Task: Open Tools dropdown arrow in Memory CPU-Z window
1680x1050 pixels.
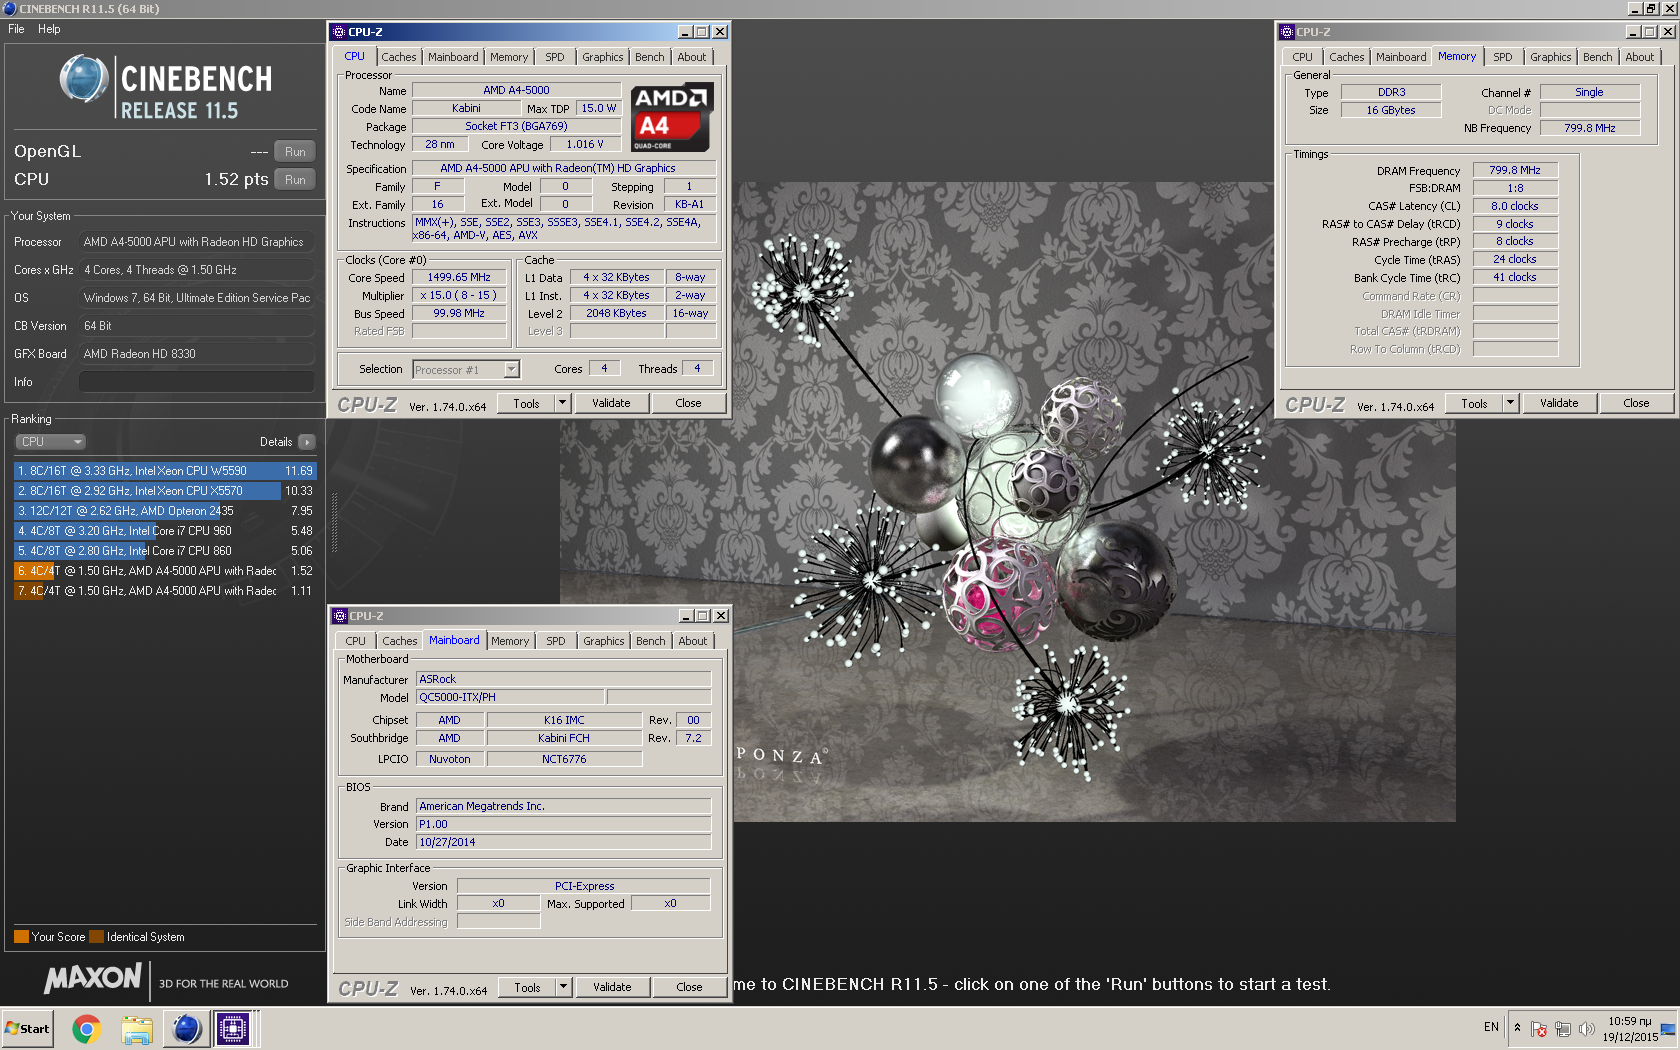Action: (x=1511, y=404)
